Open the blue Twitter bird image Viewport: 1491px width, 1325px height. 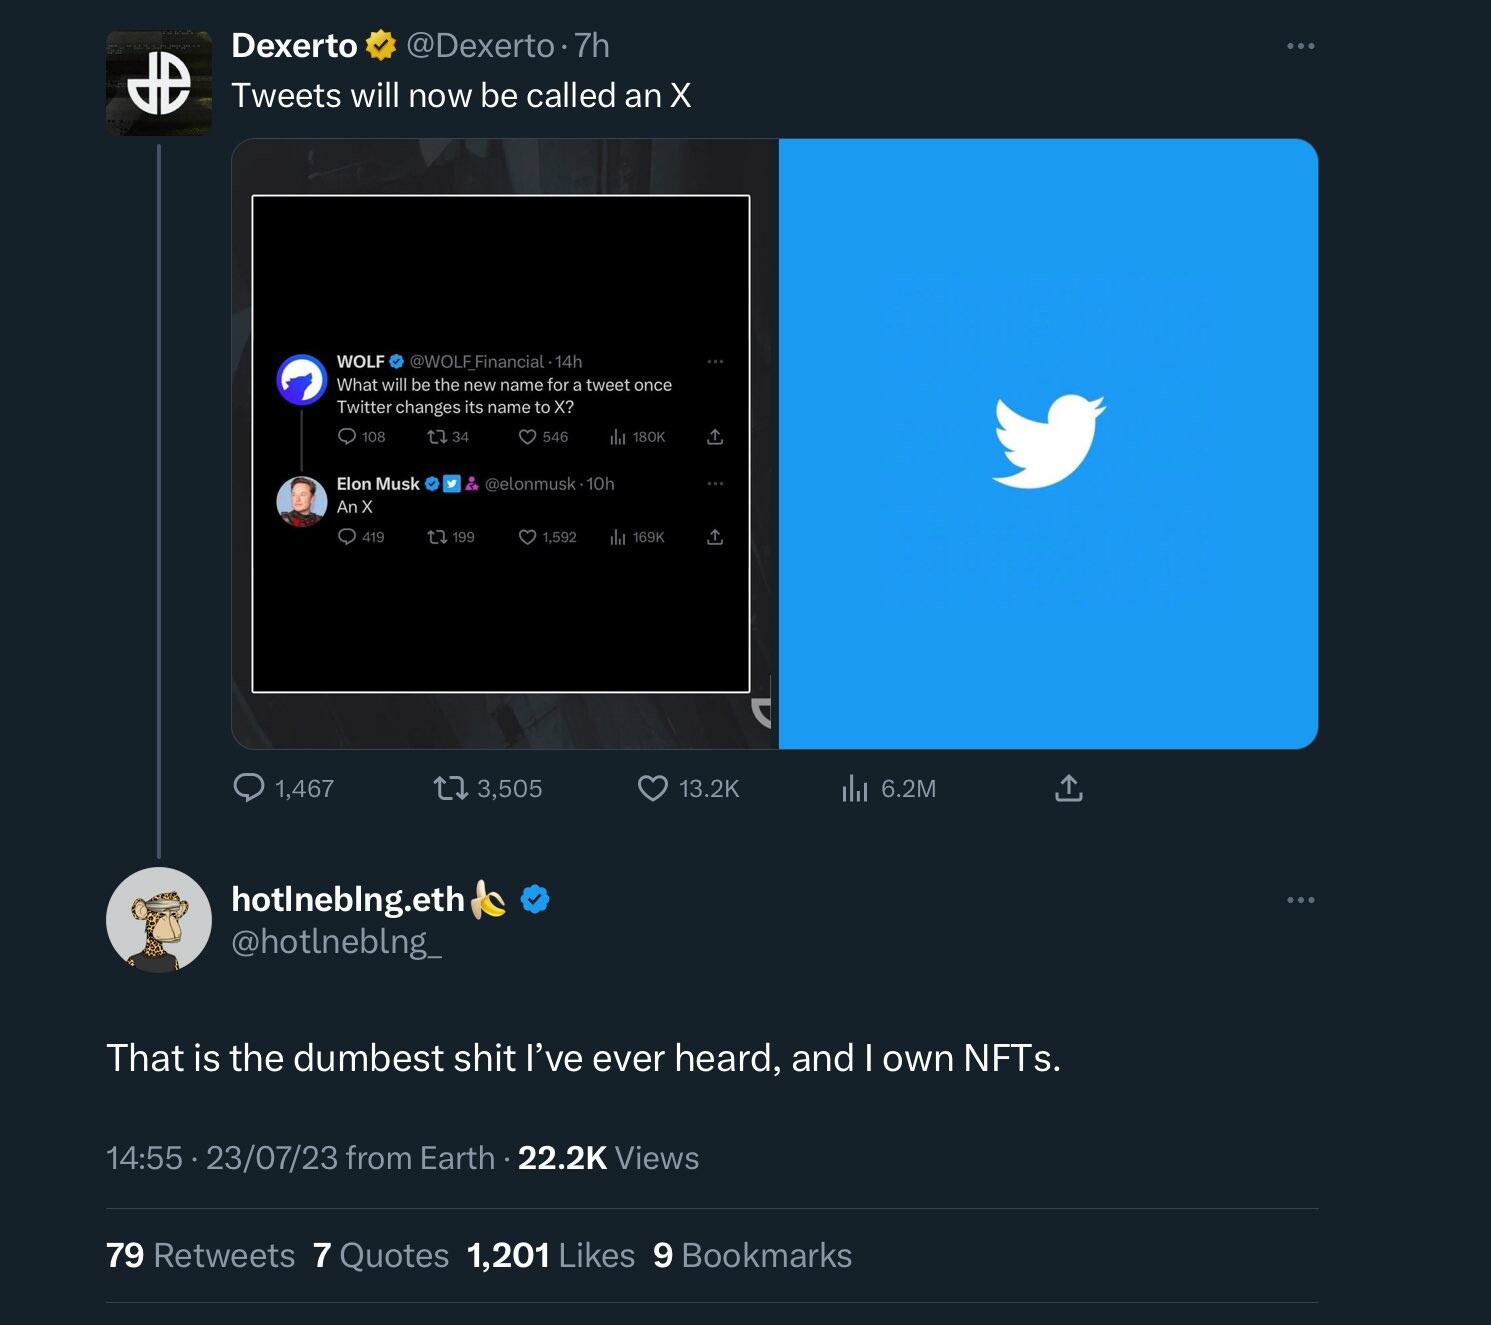click(1048, 444)
